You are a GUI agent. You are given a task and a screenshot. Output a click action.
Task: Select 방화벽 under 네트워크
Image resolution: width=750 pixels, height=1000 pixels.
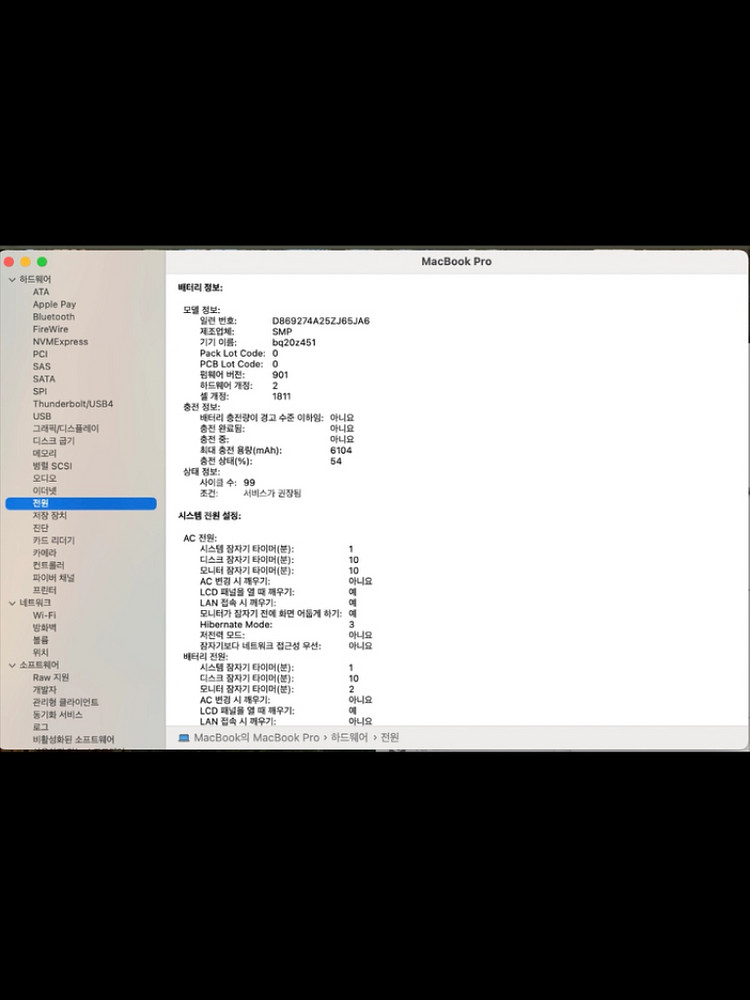[x=45, y=628]
